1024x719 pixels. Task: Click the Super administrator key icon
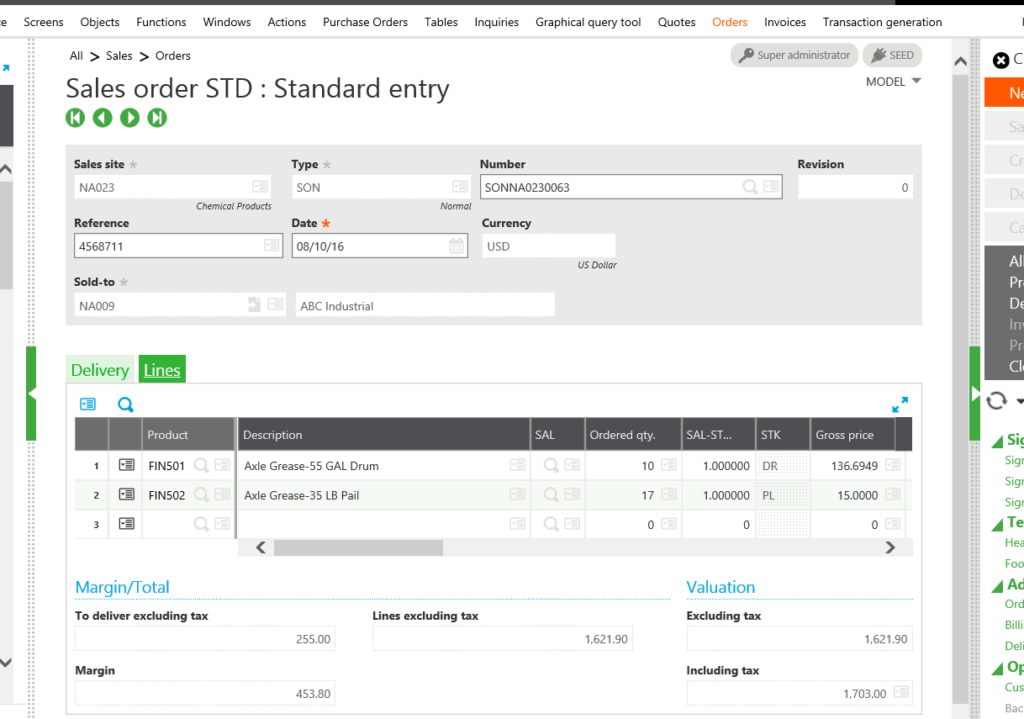747,55
